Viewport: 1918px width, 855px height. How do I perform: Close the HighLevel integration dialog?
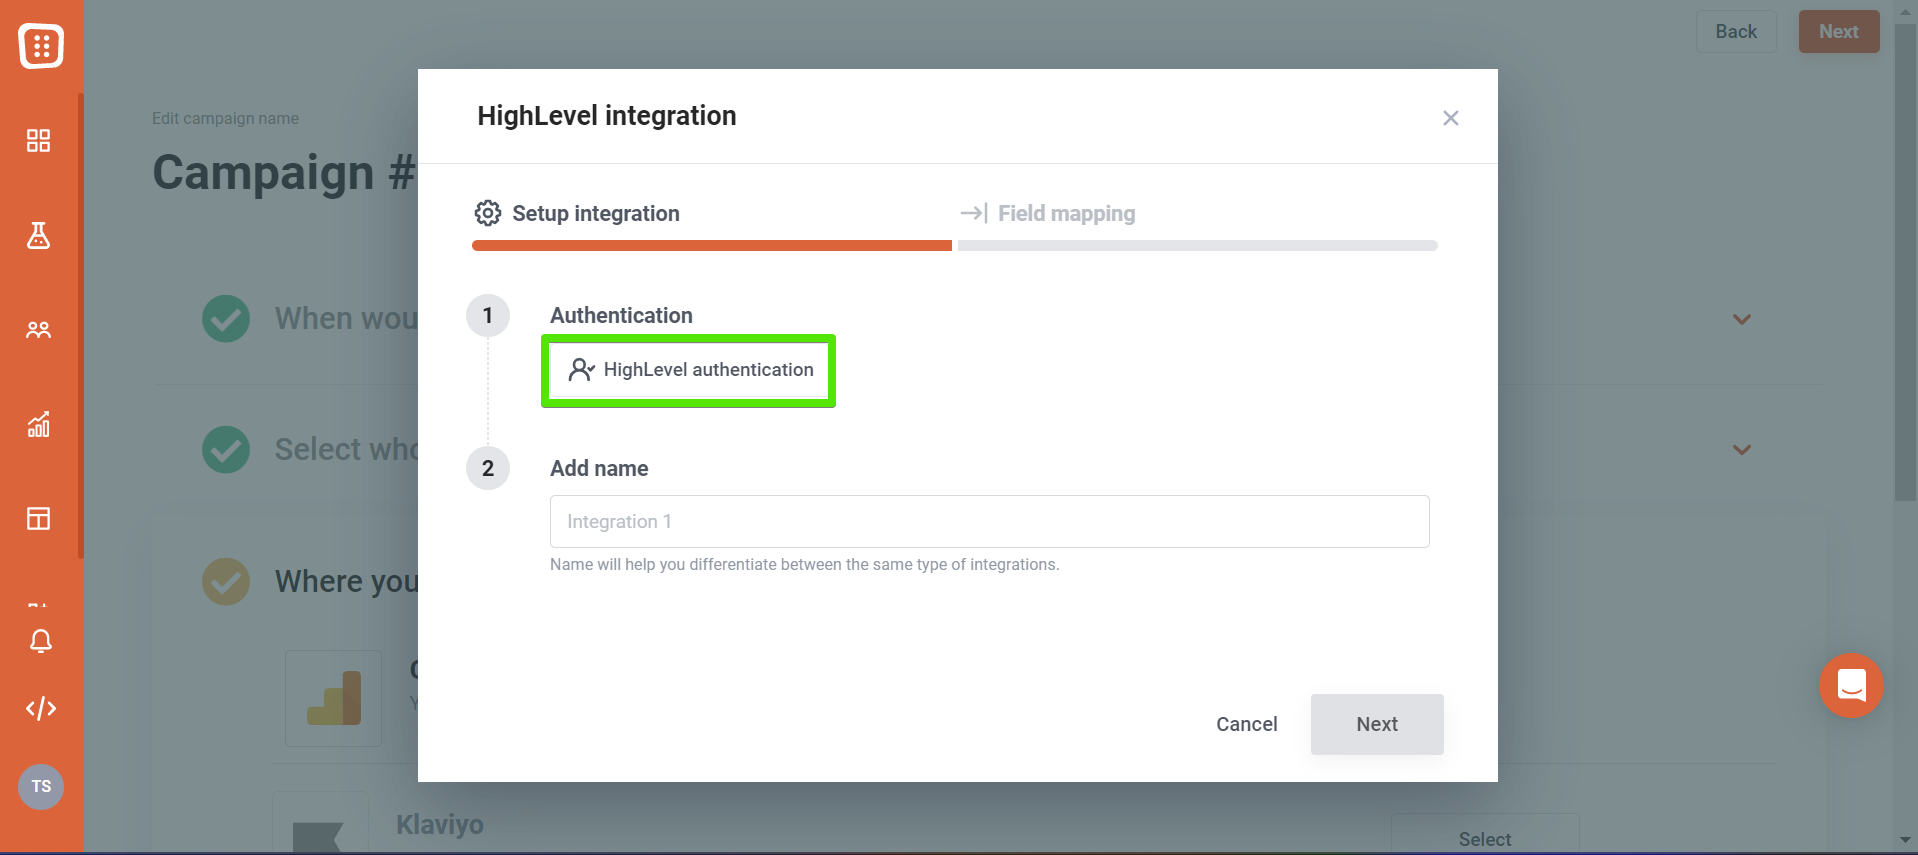(x=1451, y=118)
